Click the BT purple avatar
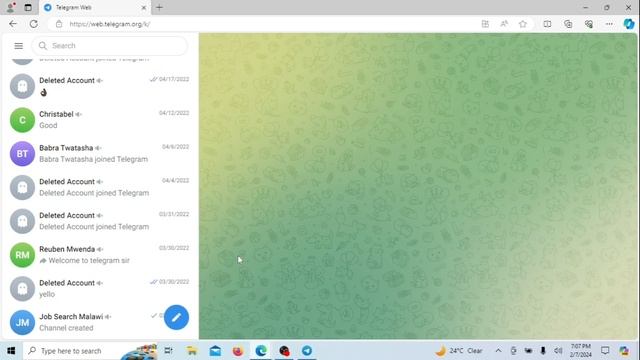This screenshot has width=640, height=360. [22, 154]
